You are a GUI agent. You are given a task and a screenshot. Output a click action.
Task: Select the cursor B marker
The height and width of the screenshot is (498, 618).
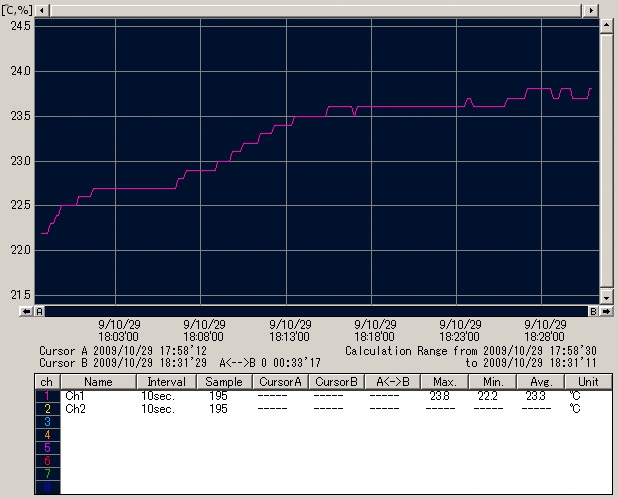pos(593,311)
